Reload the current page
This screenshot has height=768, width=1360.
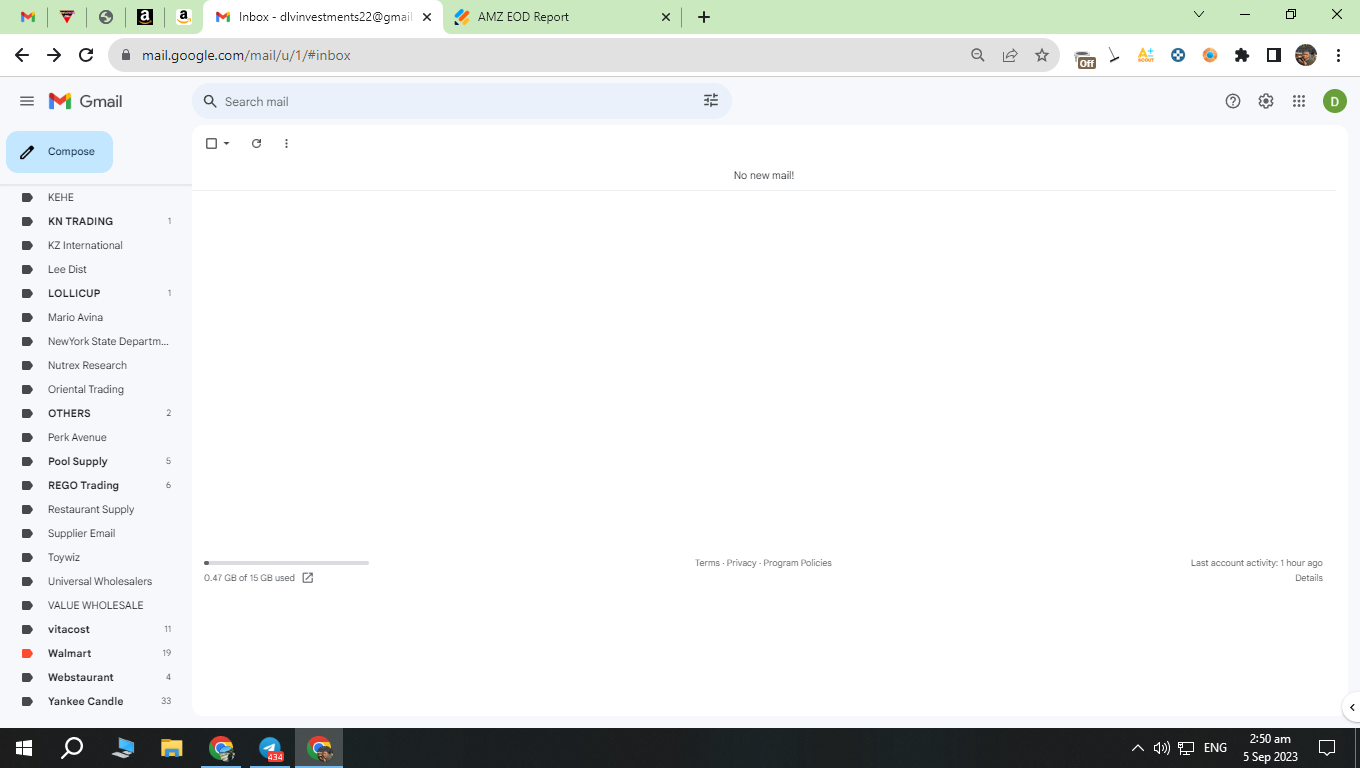click(86, 55)
